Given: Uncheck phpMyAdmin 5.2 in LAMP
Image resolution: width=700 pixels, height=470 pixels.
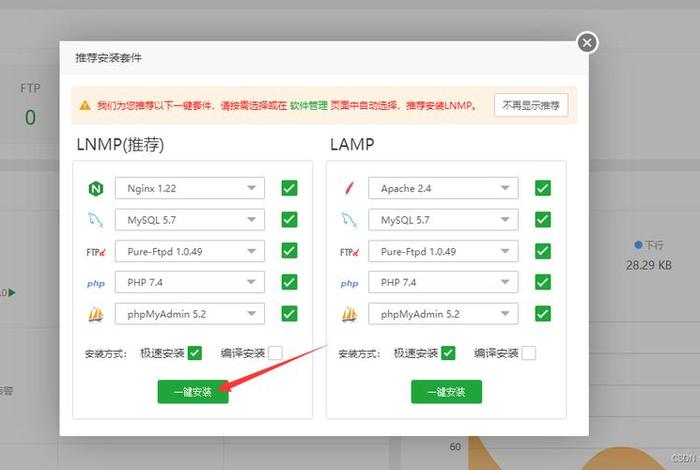Looking at the screenshot, I should click(543, 313).
